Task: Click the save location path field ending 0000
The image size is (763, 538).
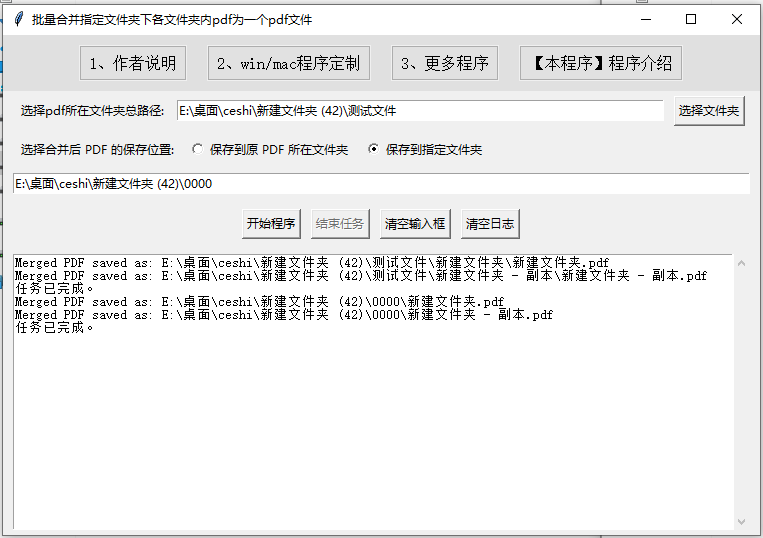Action: (381, 183)
